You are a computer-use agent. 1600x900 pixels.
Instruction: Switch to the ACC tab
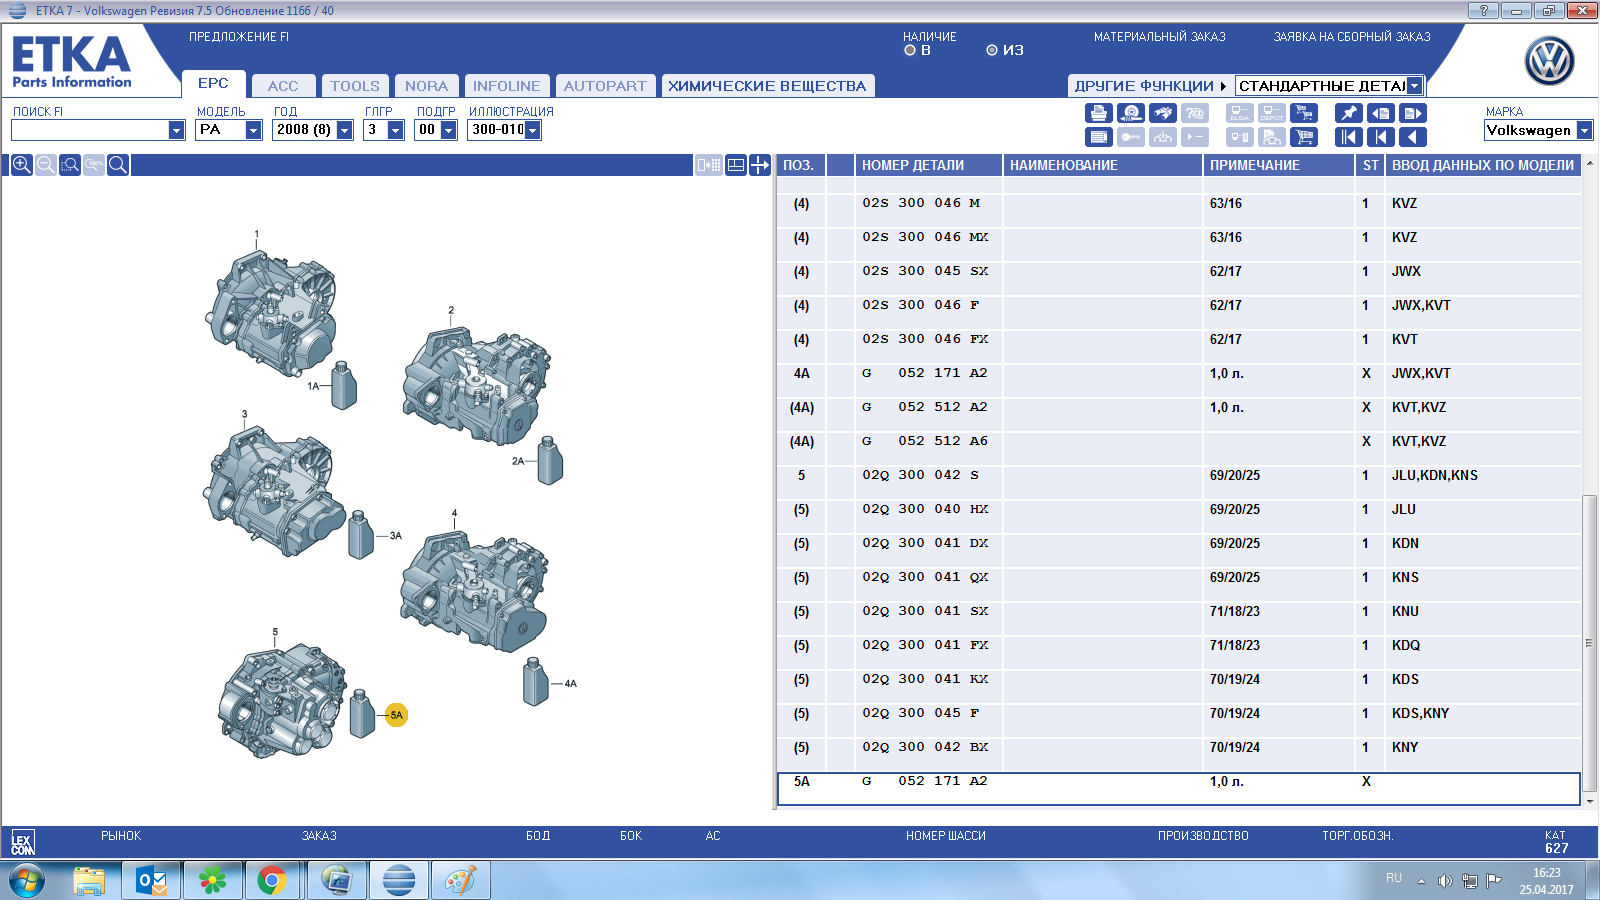[283, 86]
